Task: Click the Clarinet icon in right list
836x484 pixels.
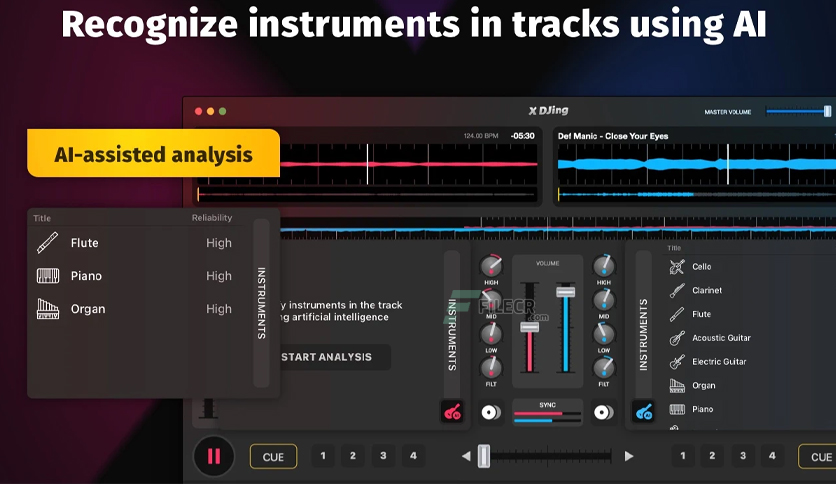Action: click(677, 291)
